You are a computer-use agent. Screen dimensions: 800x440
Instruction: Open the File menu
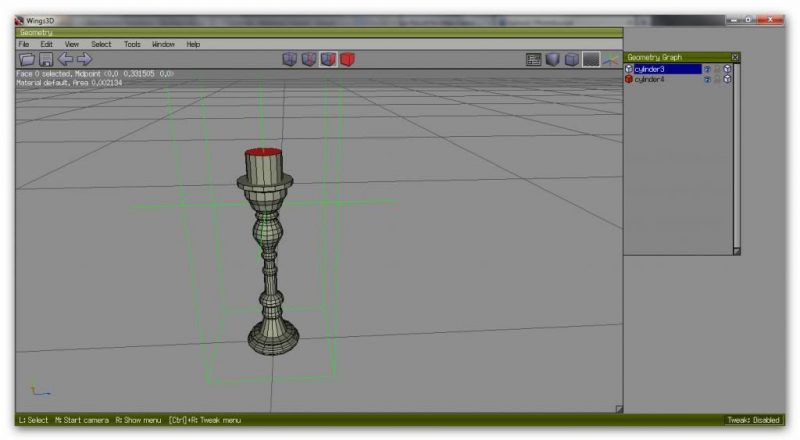coord(24,44)
